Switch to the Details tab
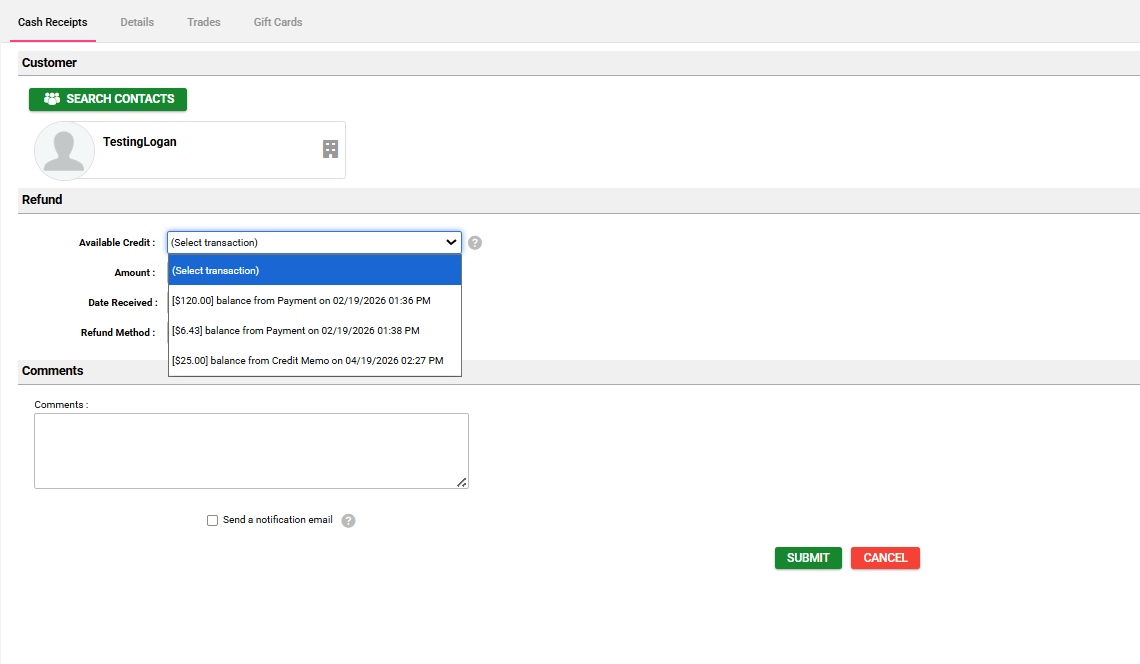The height and width of the screenshot is (664, 1140). [x=137, y=22]
